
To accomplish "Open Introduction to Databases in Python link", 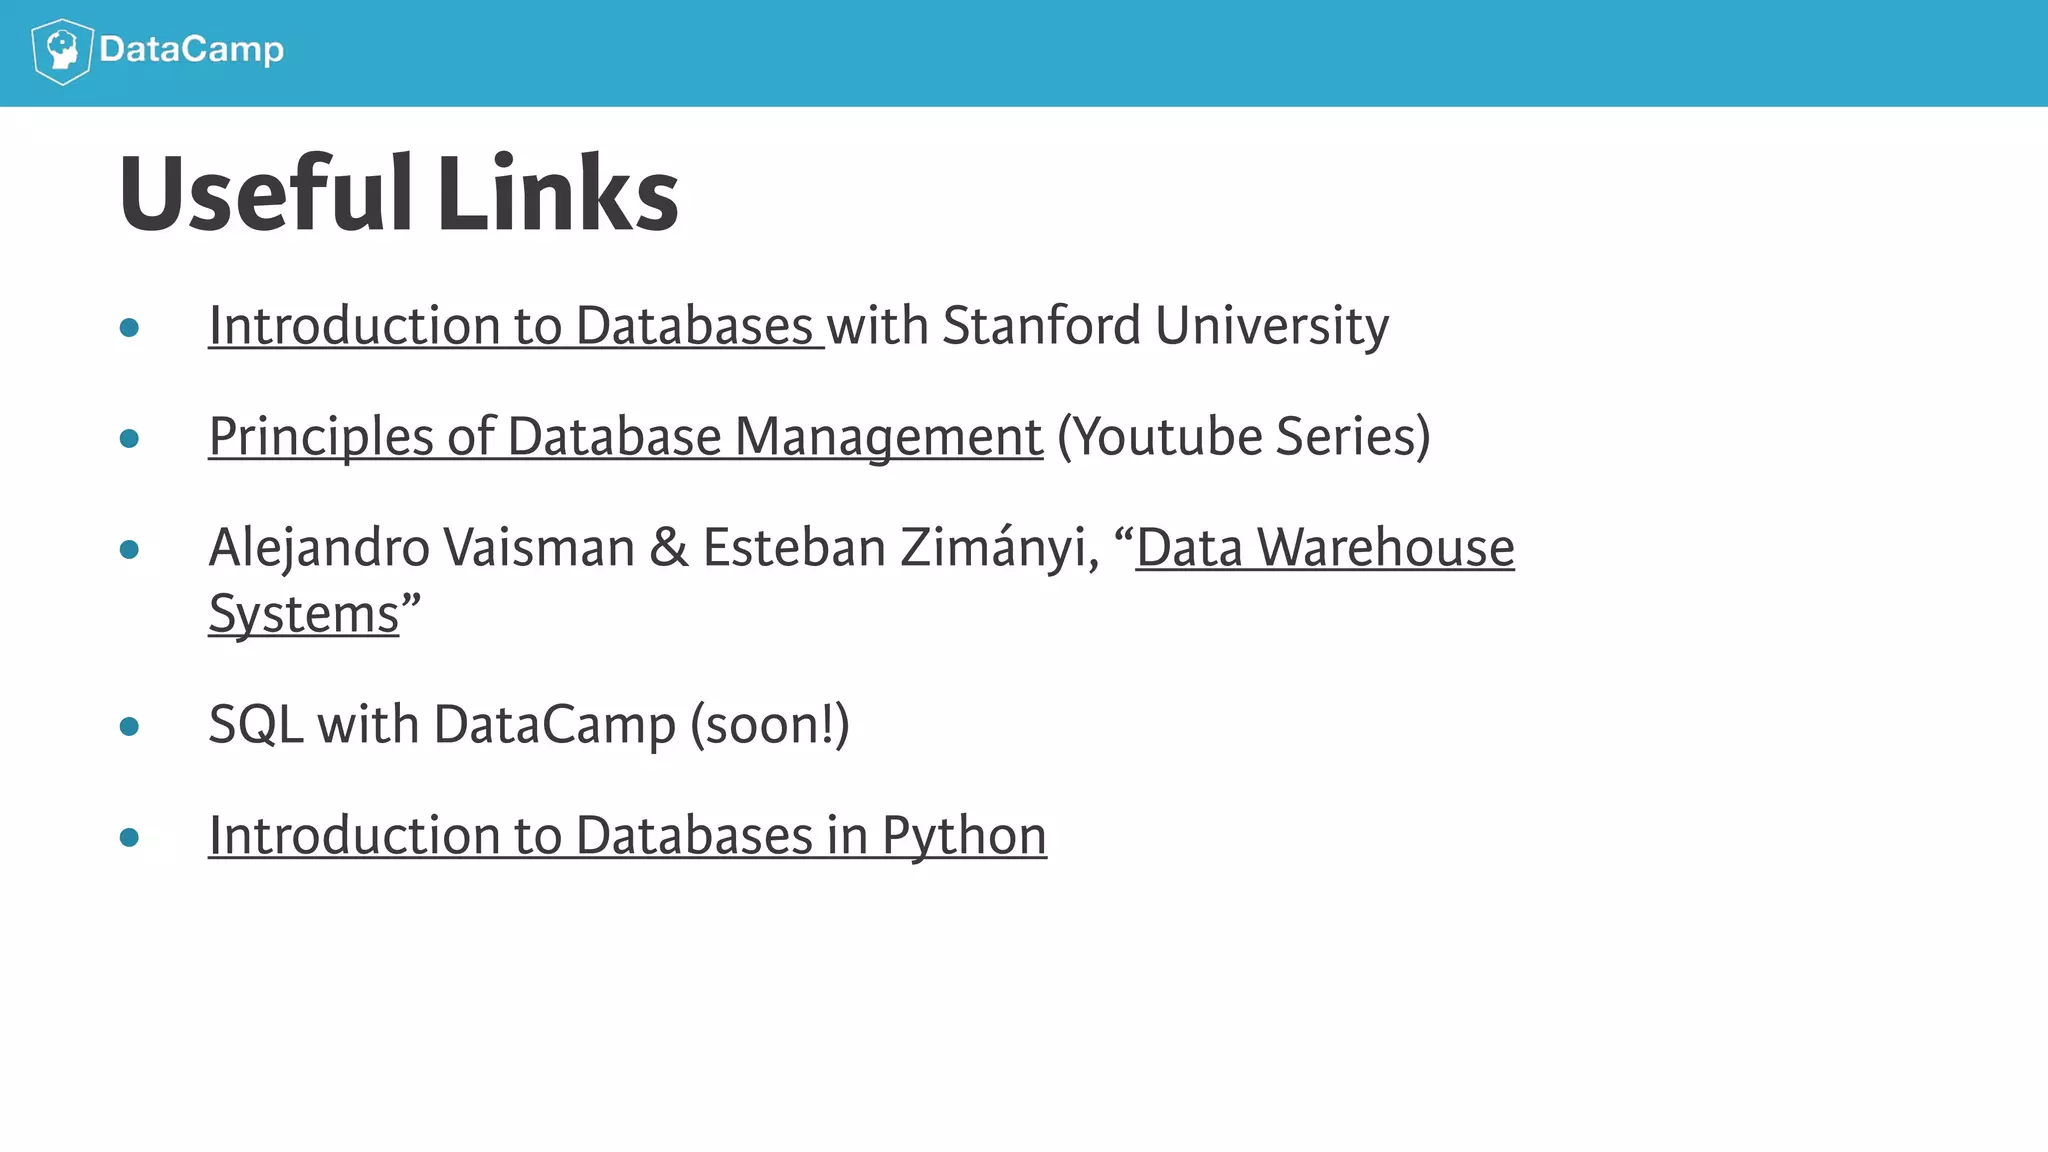I will pos(627,835).
